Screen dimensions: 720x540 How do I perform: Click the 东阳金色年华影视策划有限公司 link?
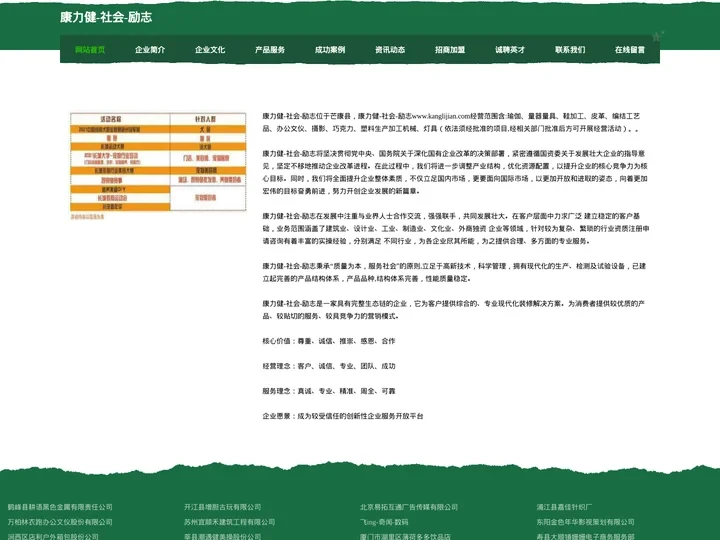[585, 522]
